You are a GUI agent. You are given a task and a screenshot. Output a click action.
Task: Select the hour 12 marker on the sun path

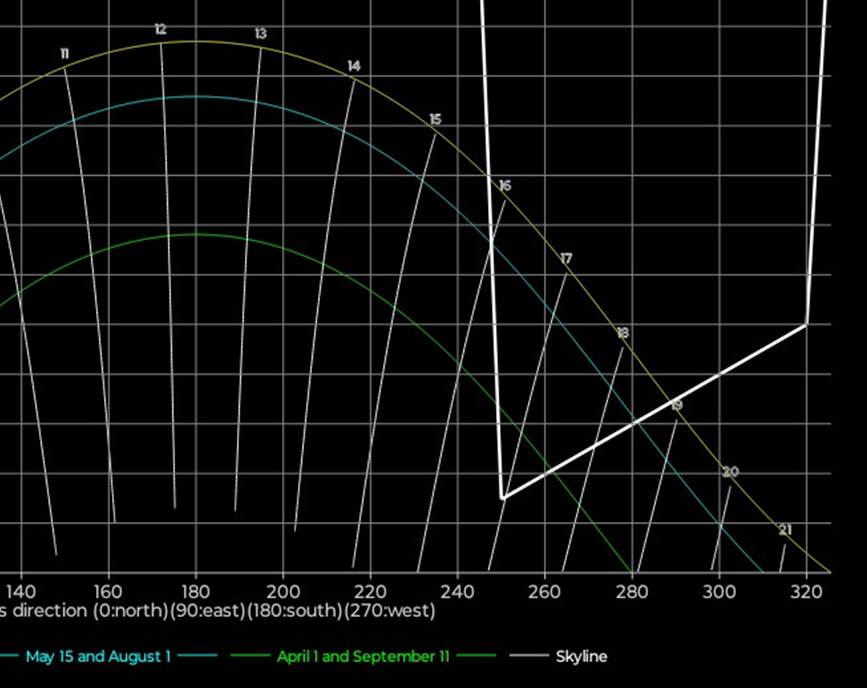coord(160,30)
